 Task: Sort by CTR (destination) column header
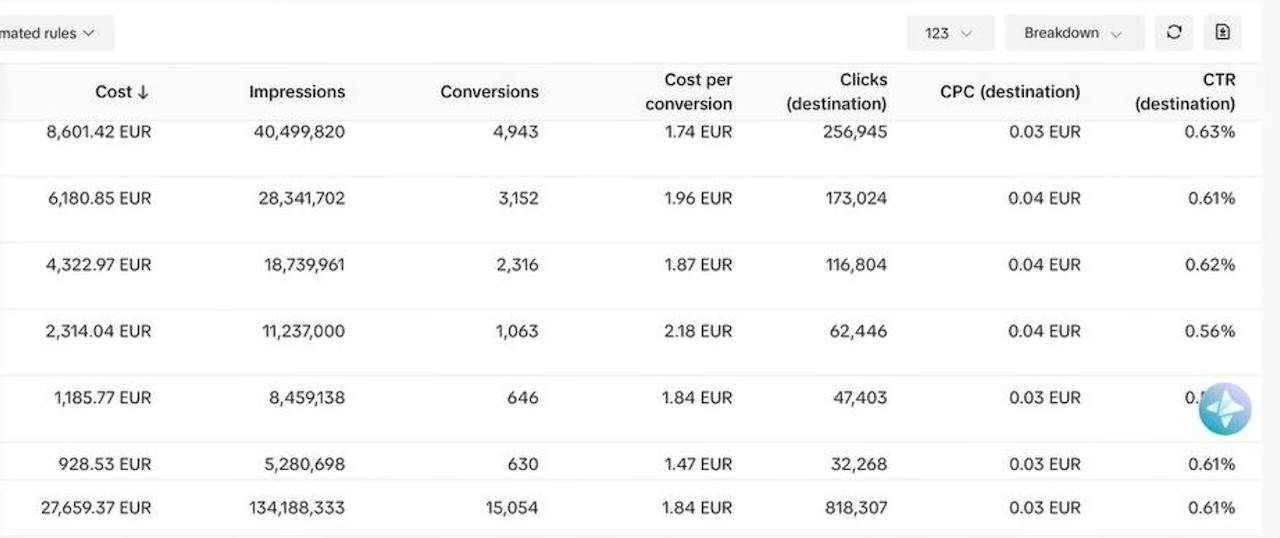pyautogui.click(x=1186, y=92)
